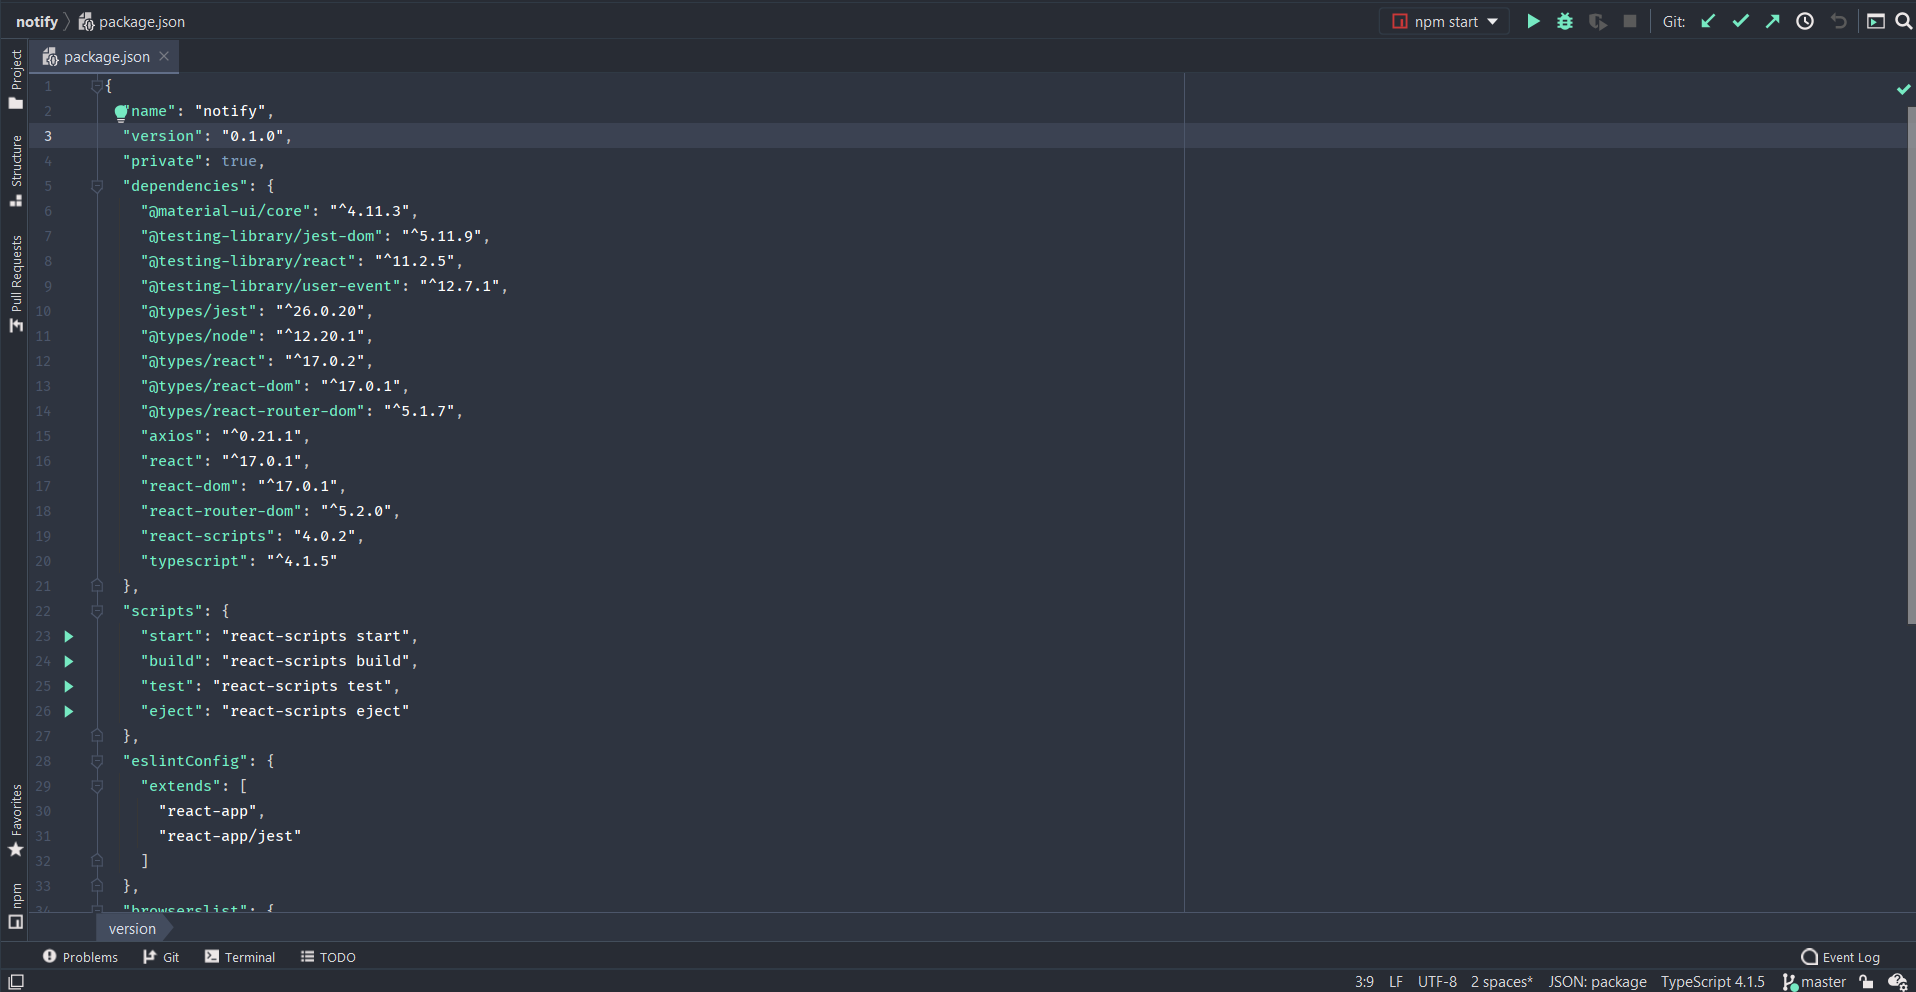Run the "eject" script gutter arrow

[x=69, y=711]
